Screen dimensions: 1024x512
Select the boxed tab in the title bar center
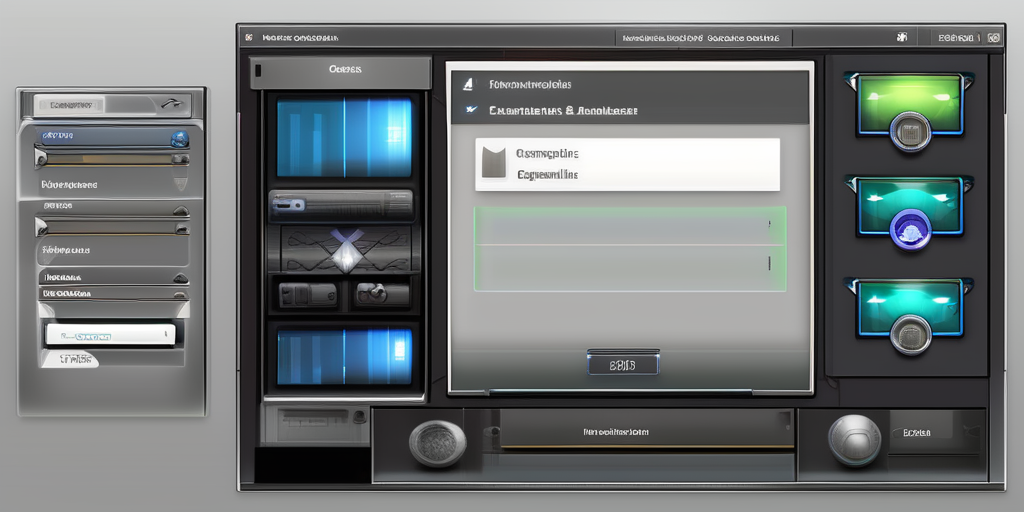click(703, 38)
